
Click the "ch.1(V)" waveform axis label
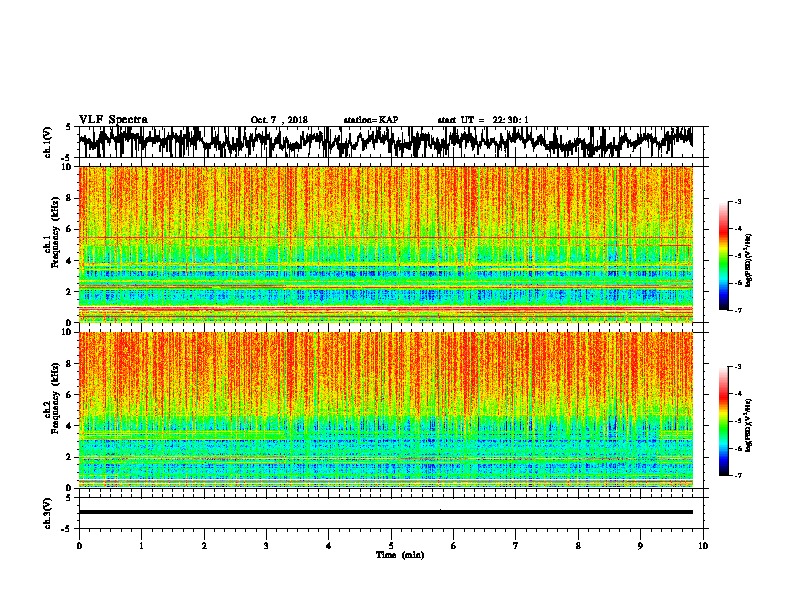(48, 142)
